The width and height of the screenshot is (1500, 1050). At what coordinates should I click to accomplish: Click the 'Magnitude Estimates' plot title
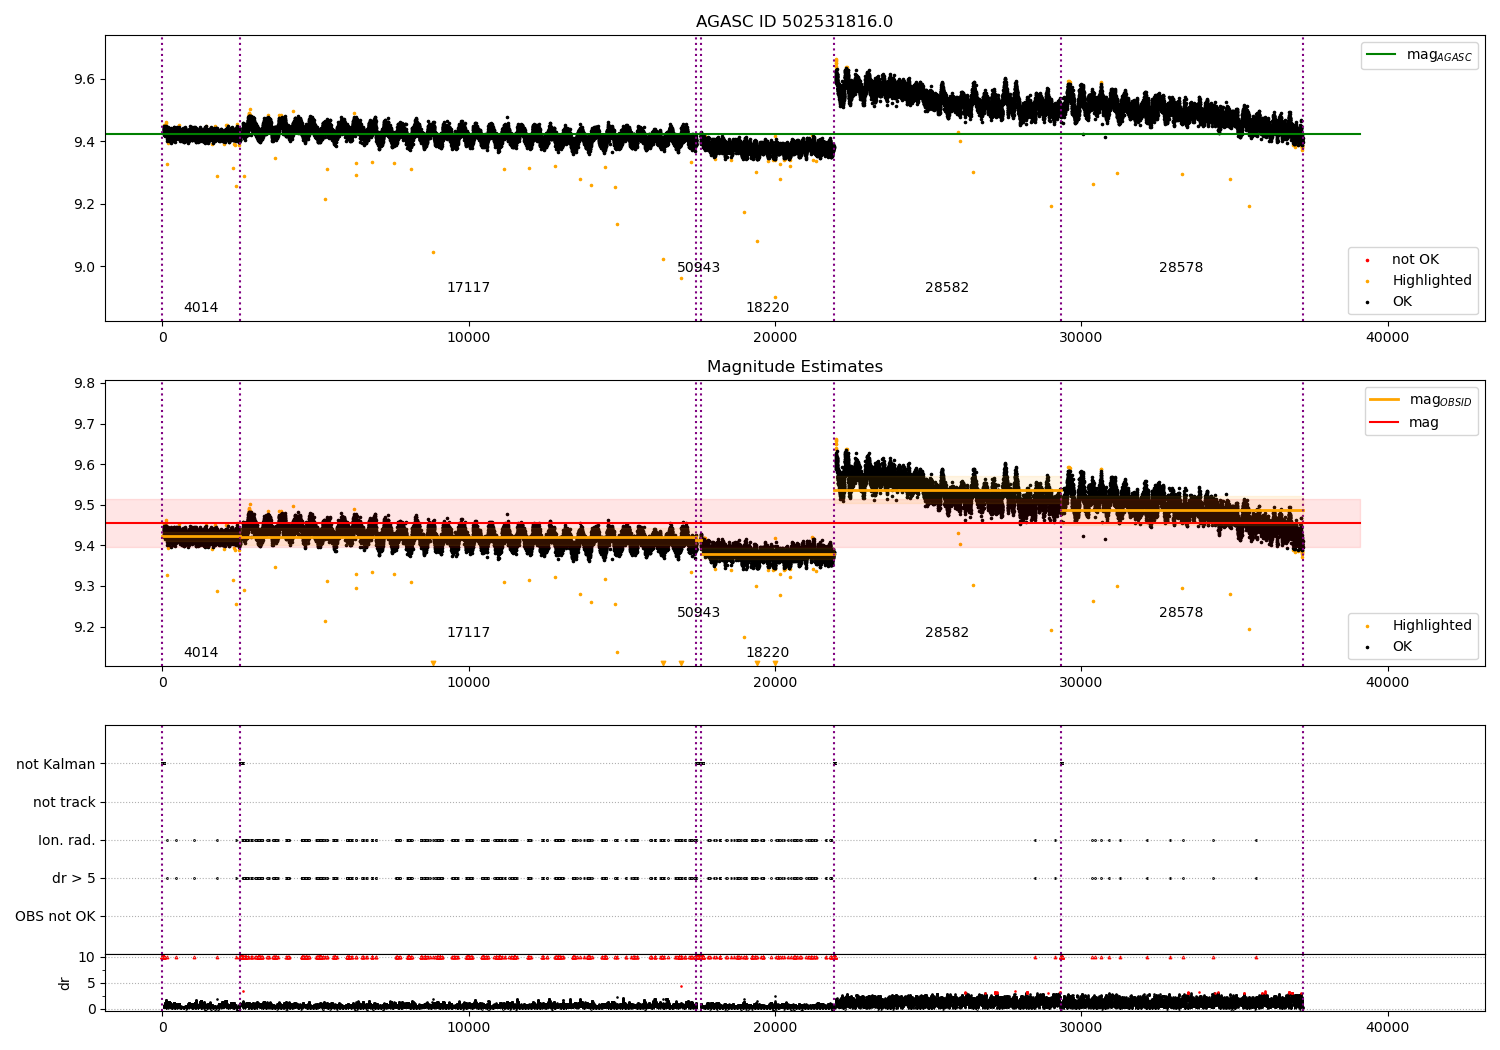click(x=794, y=367)
